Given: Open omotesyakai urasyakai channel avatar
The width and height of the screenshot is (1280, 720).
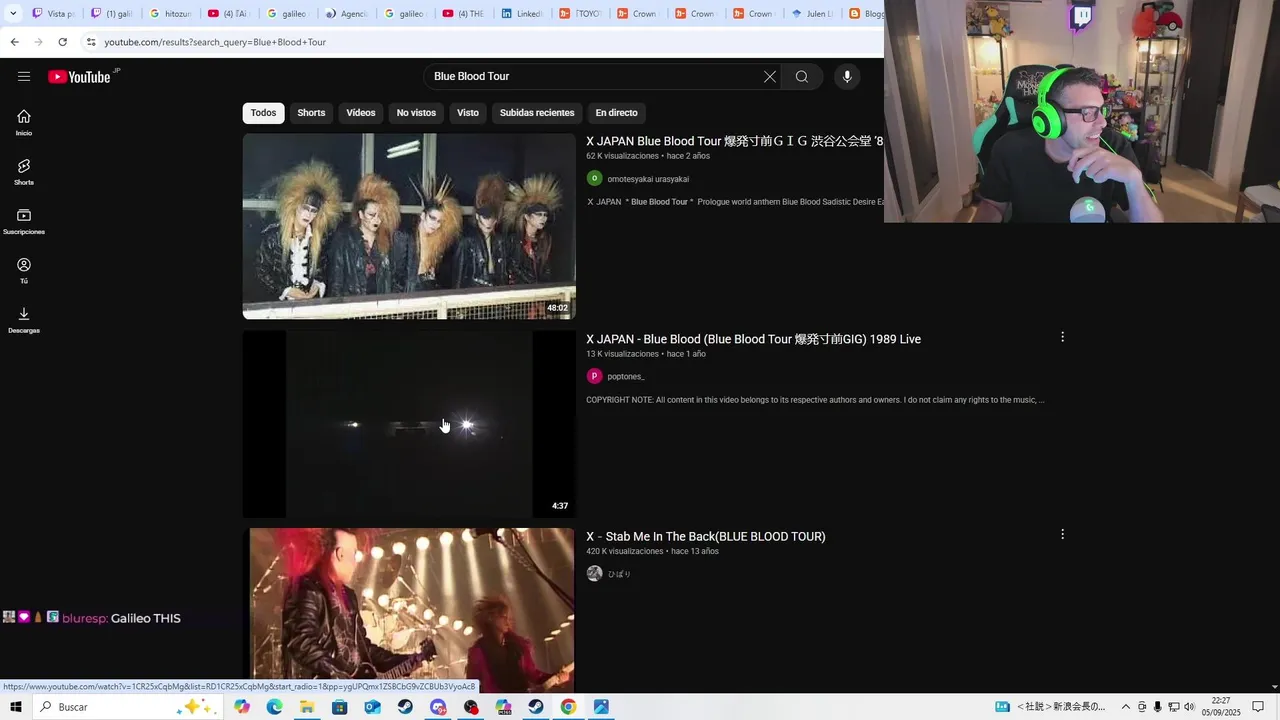Looking at the screenshot, I should tap(594, 178).
